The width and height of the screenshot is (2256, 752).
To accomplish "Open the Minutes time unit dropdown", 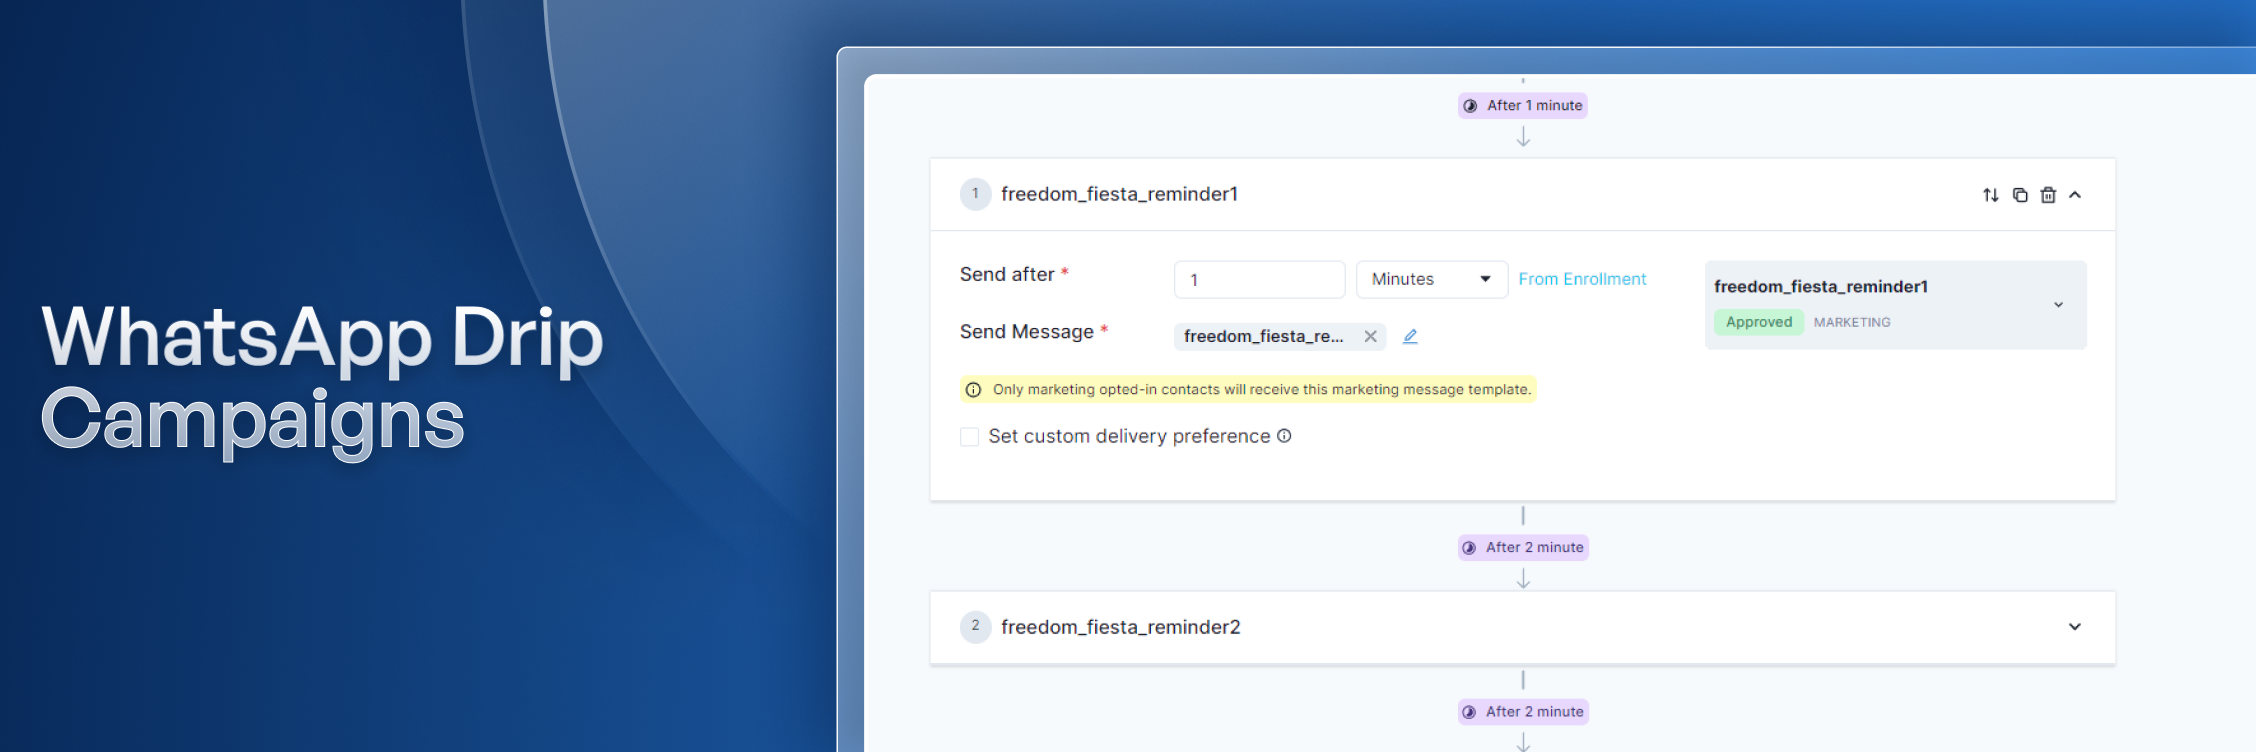I will click(1431, 279).
